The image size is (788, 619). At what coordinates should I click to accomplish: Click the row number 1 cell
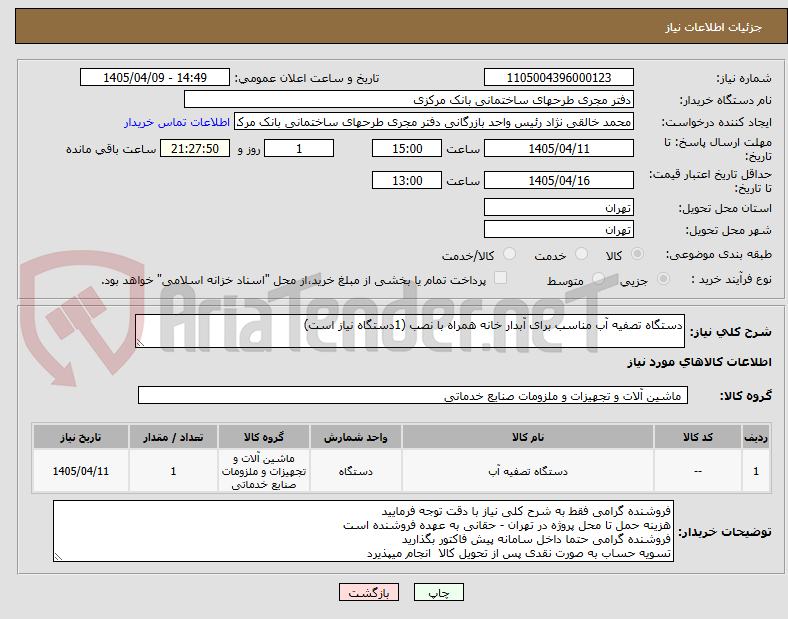(x=756, y=471)
